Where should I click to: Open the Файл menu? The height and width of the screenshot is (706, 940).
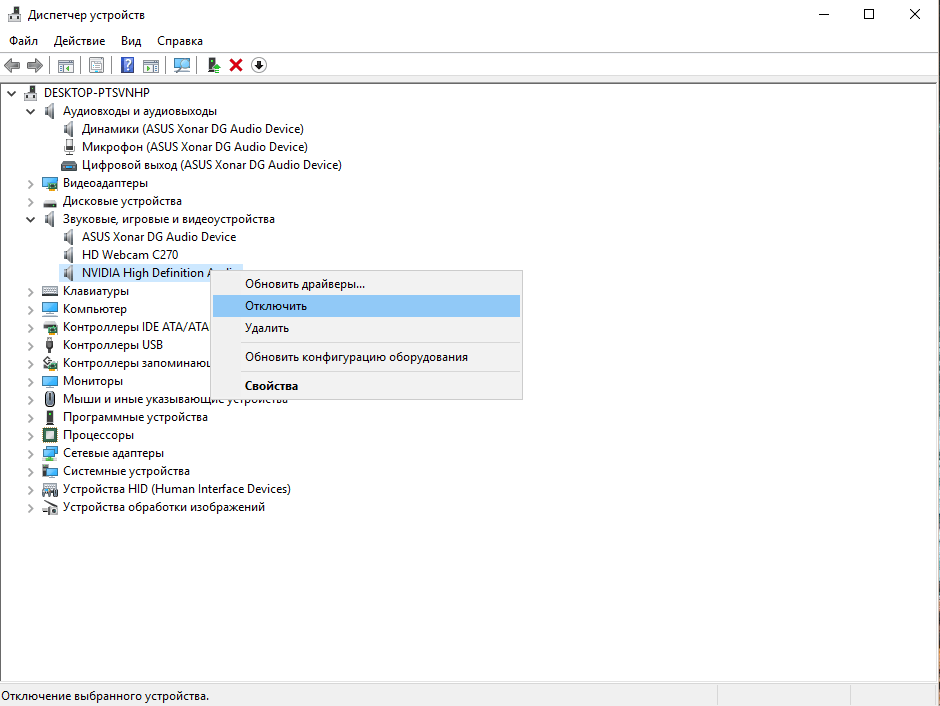pos(23,41)
